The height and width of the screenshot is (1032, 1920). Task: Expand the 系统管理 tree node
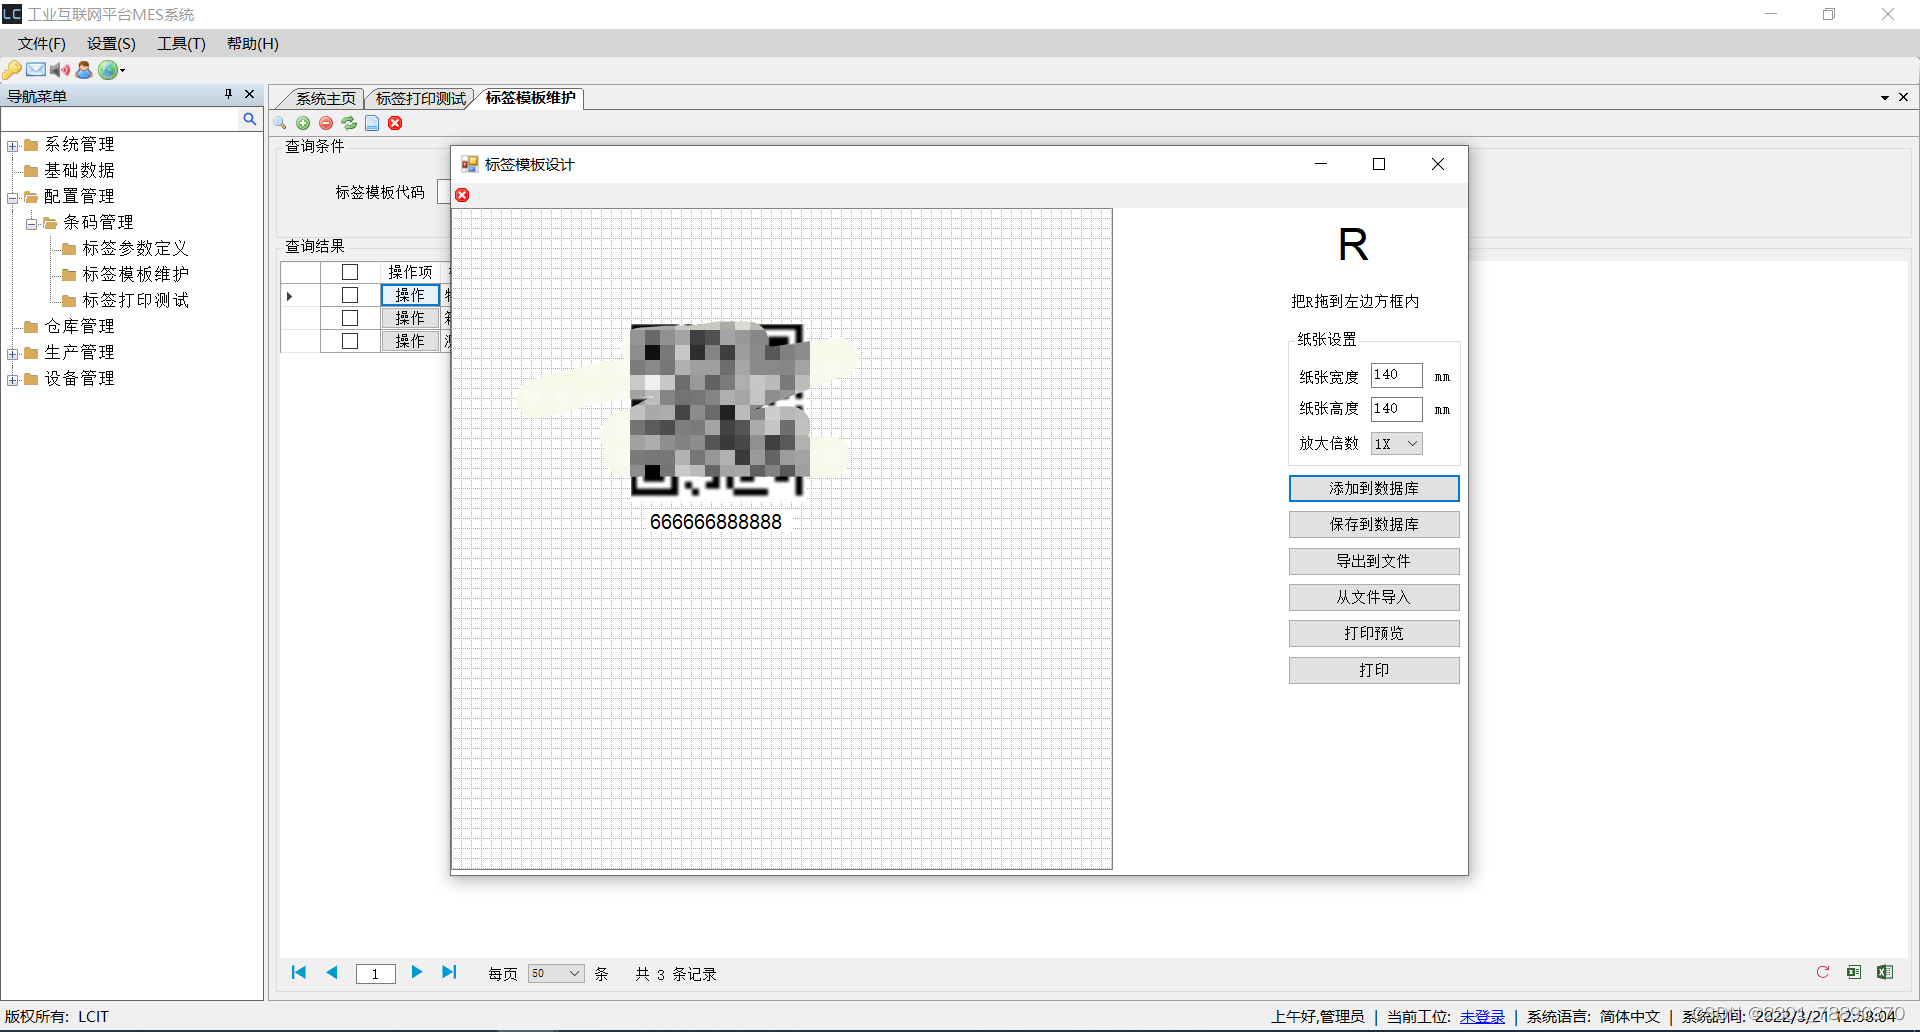coord(12,146)
